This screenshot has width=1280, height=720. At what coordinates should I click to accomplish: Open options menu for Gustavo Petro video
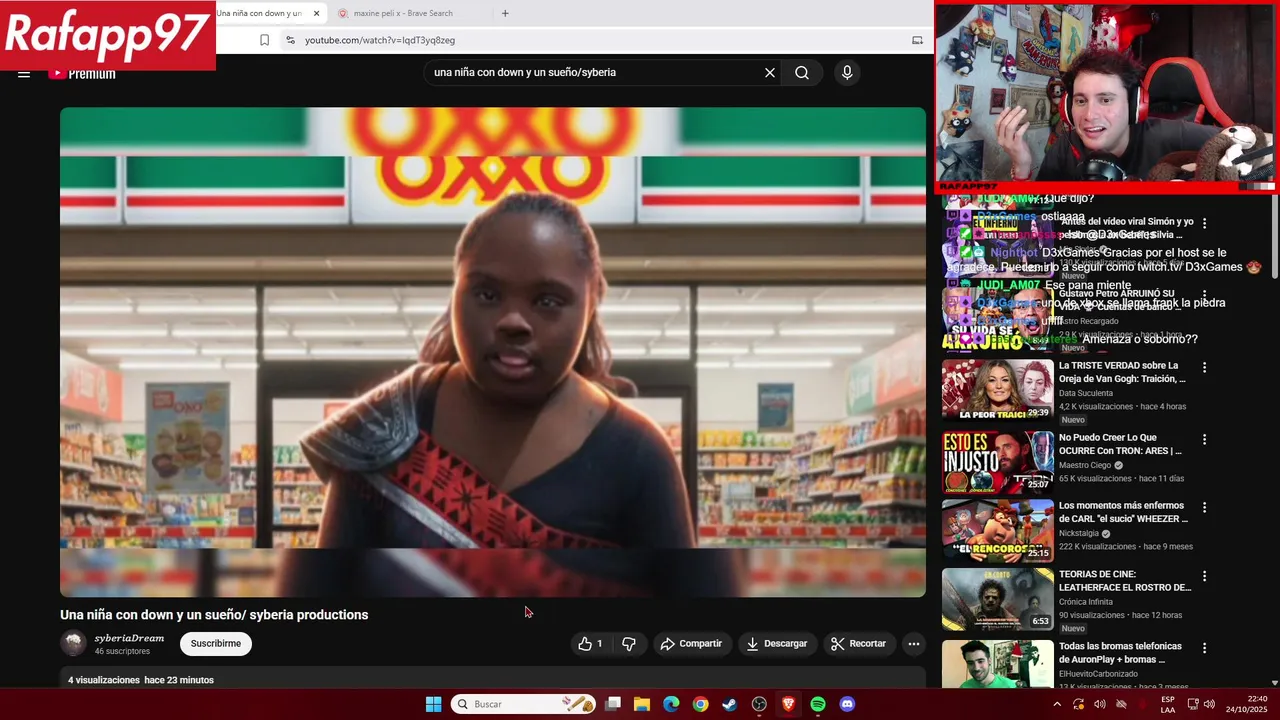[1204, 295]
